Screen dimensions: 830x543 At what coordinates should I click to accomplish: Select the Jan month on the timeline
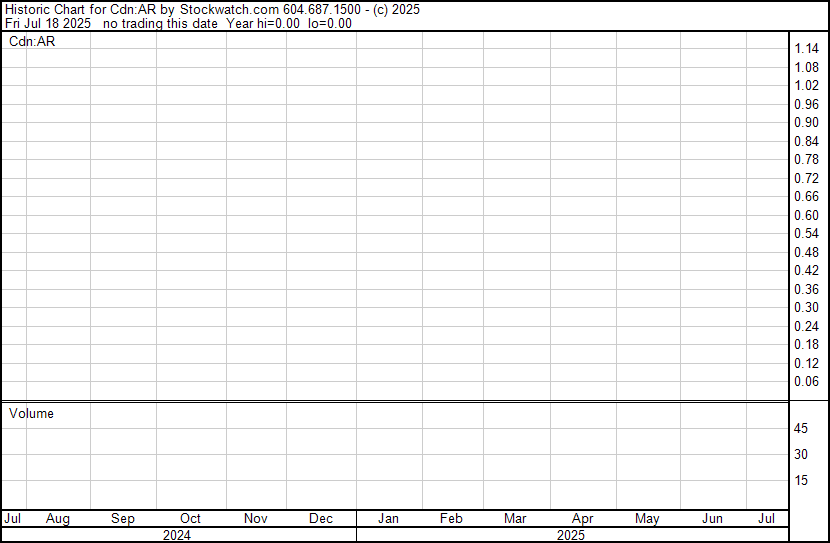point(388,519)
